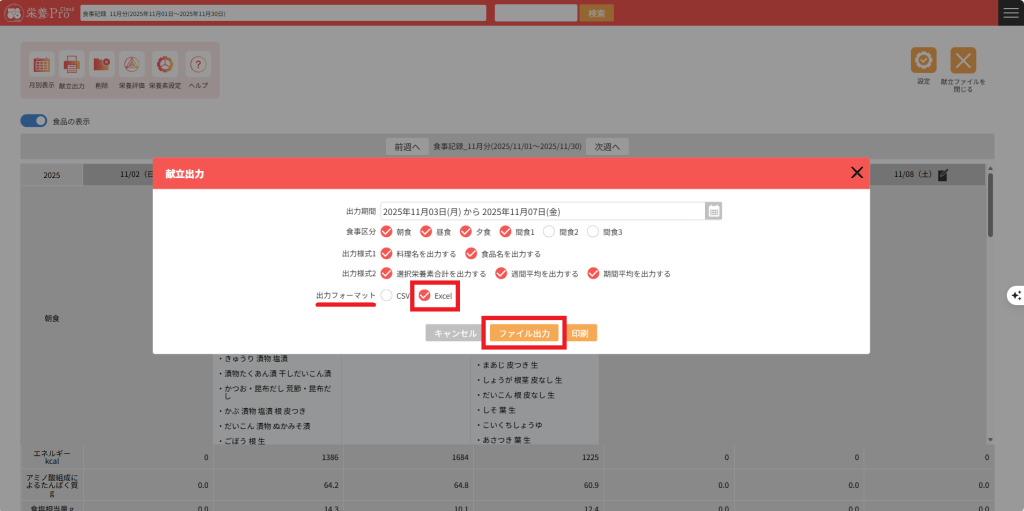The width and height of the screenshot is (1024, 511).
Task: Select the Excel output format option
Action: tap(425, 295)
